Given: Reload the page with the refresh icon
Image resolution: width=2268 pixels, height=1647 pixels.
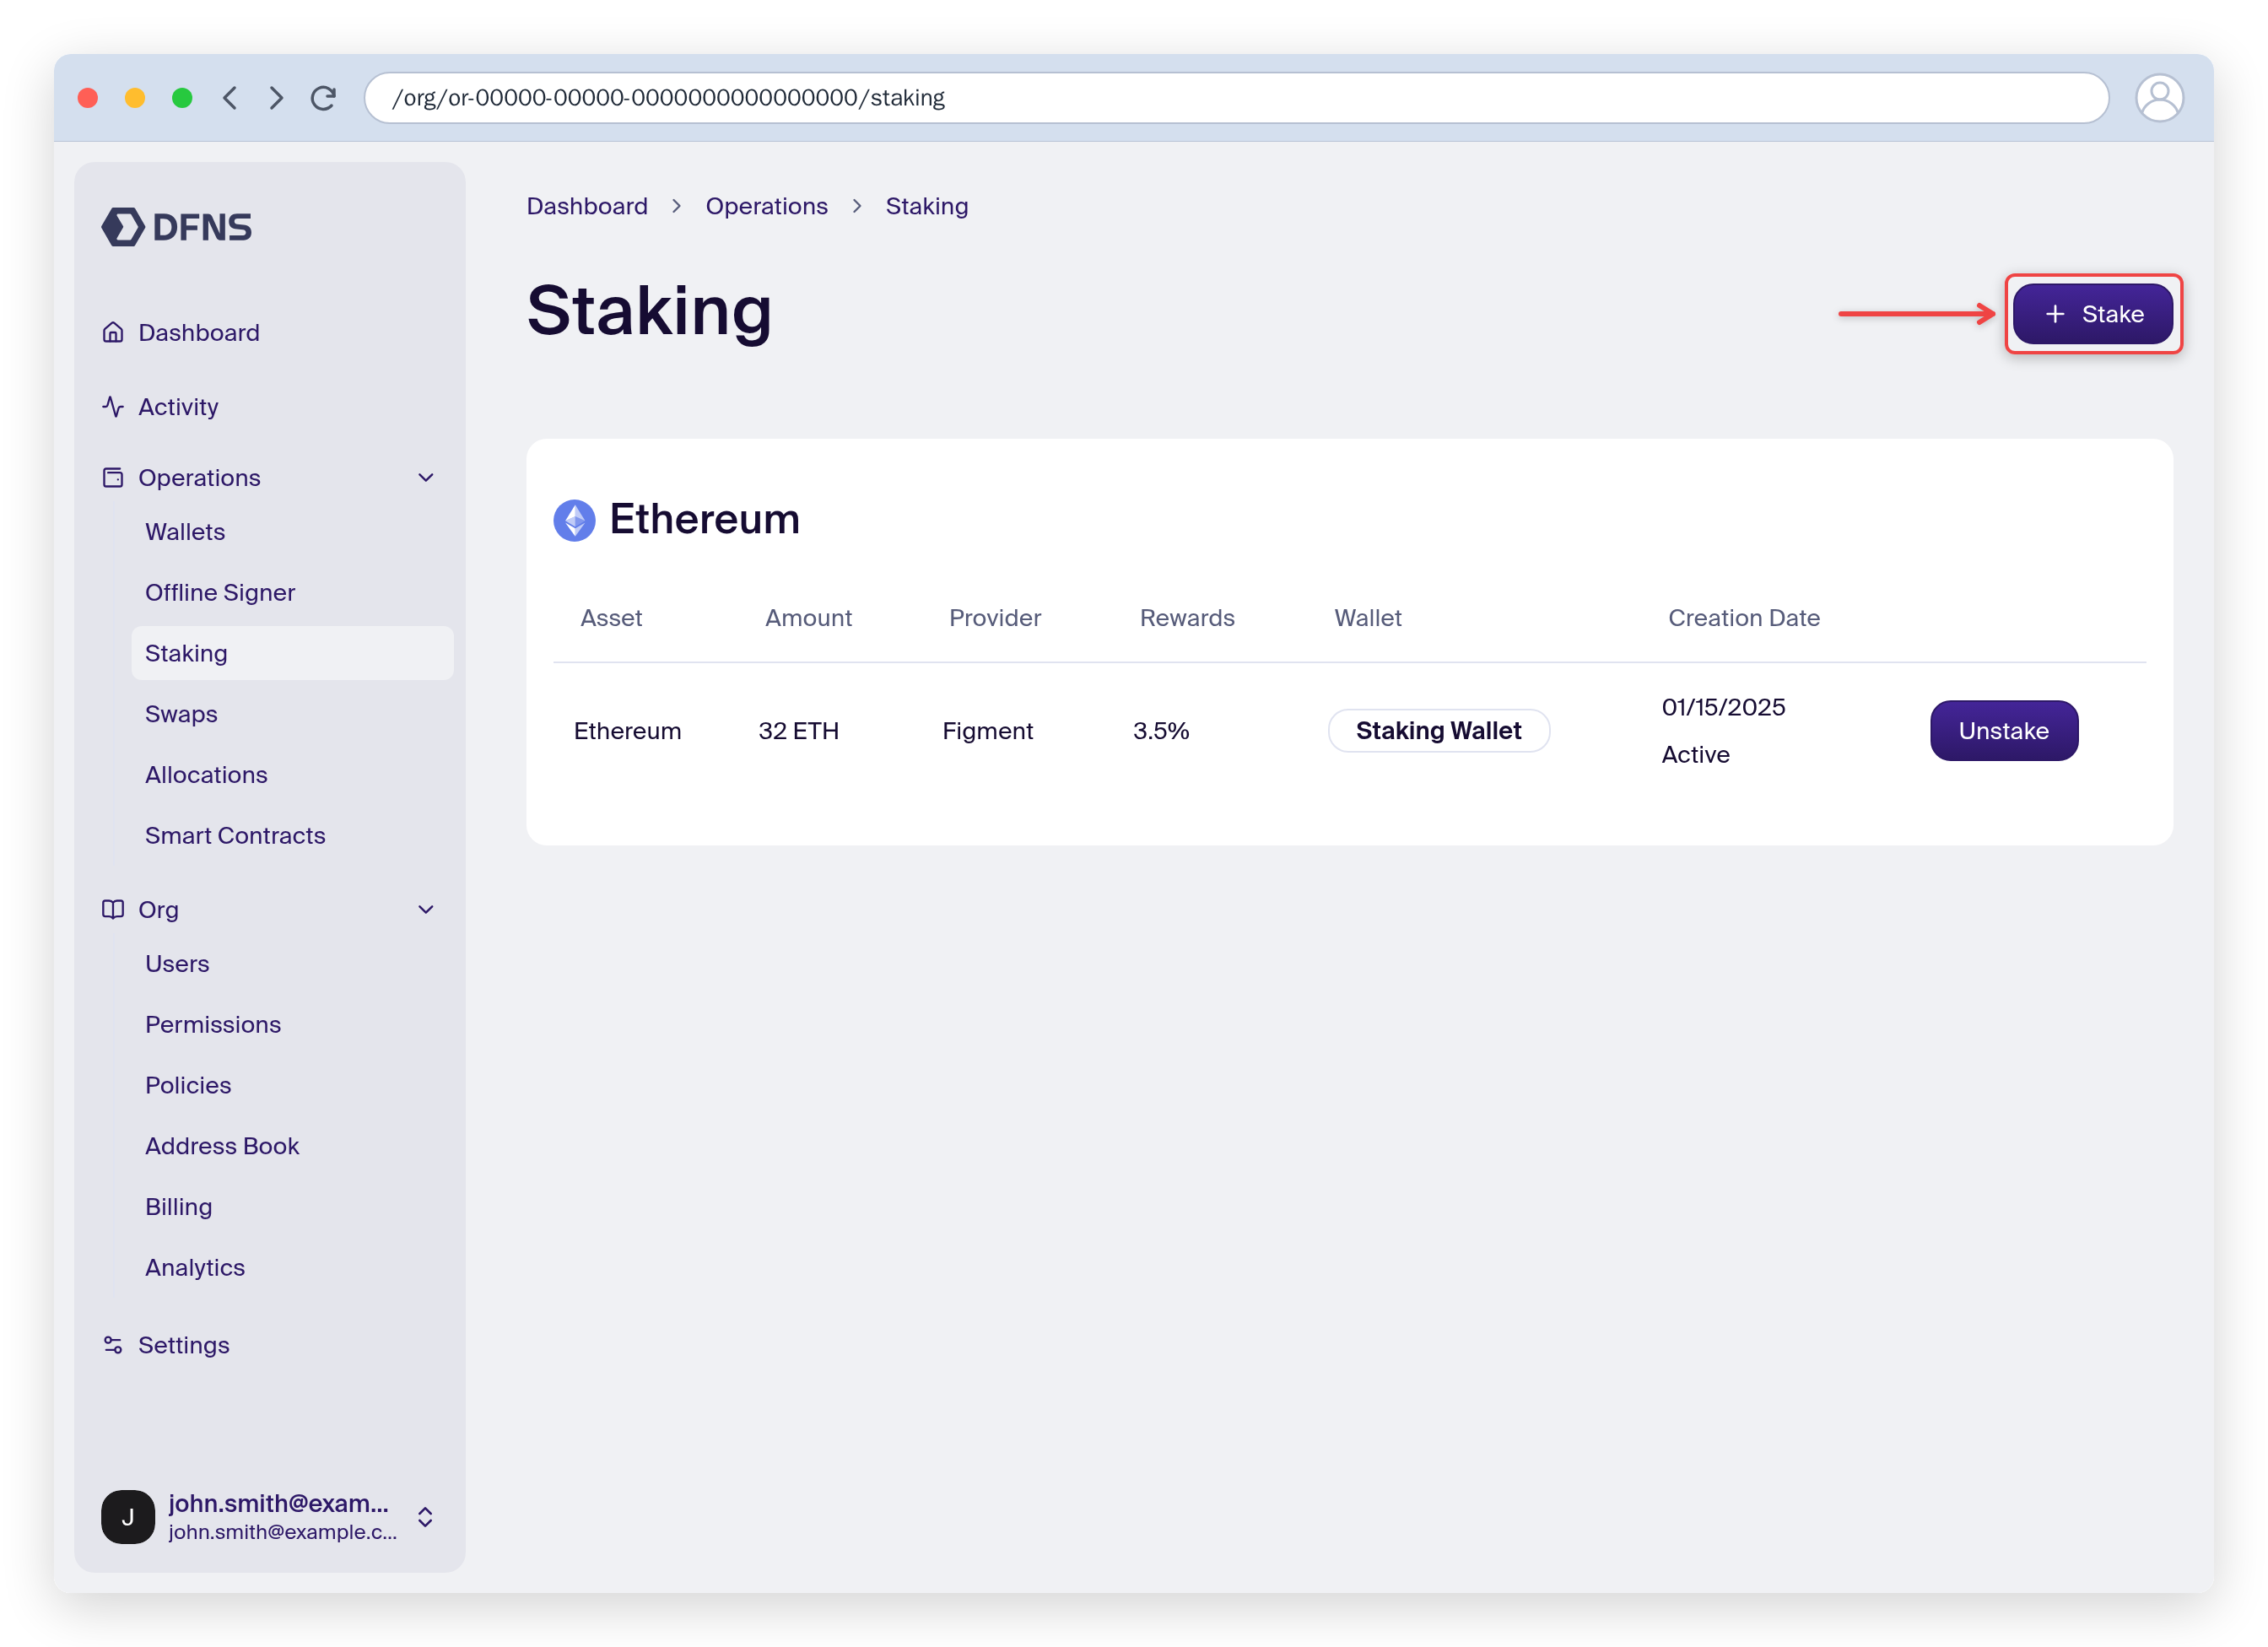Looking at the screenshot, I should (x=323, y=97).
